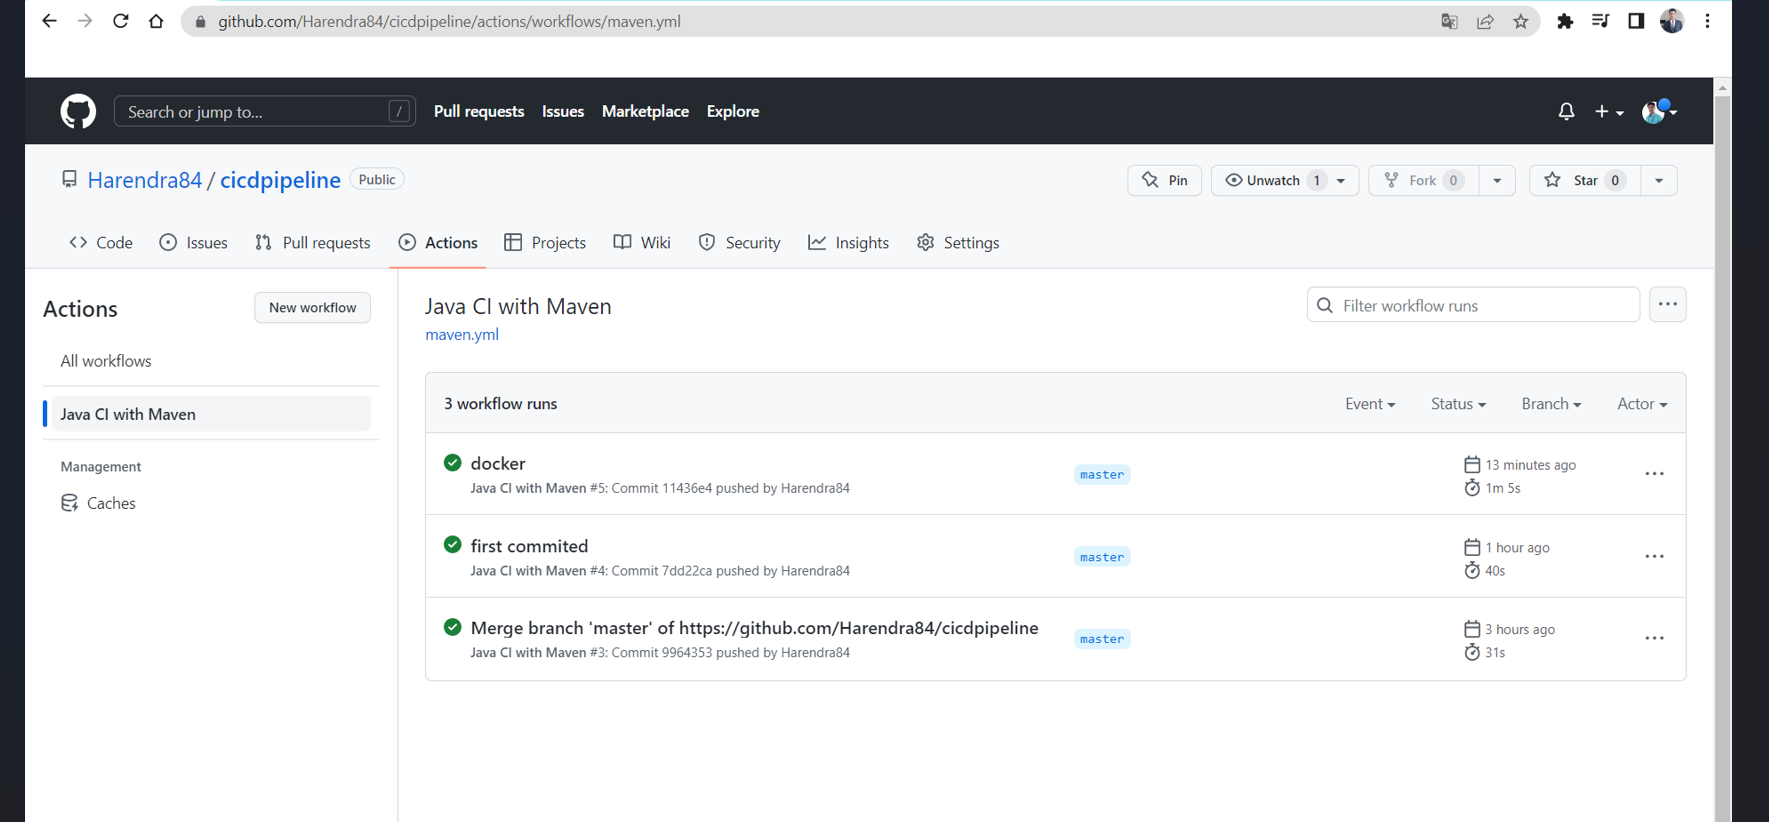Open the notifications bell

(1566, 112)
